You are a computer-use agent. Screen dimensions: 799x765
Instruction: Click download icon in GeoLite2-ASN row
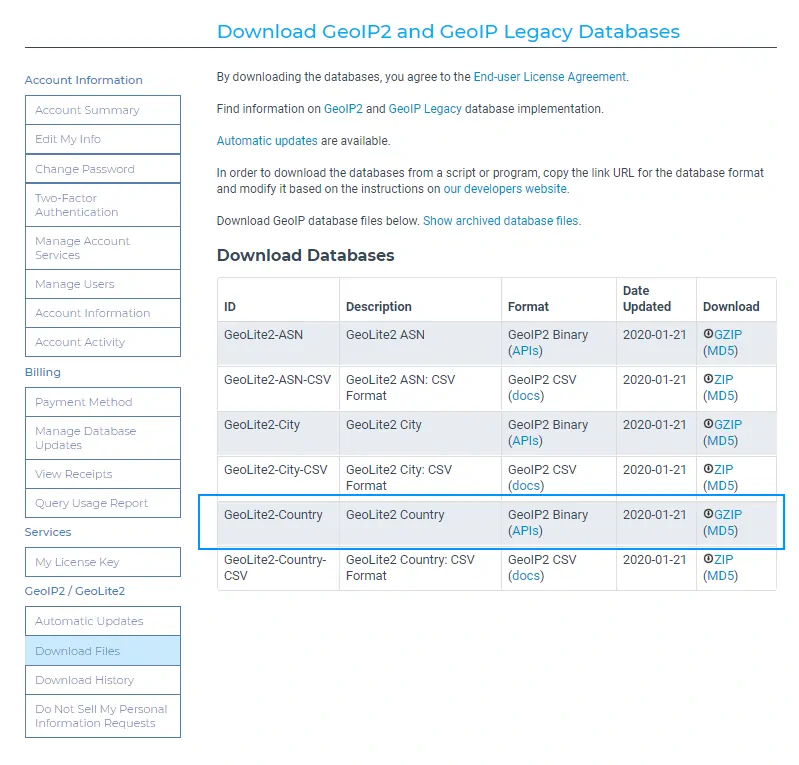pos(708,334)
